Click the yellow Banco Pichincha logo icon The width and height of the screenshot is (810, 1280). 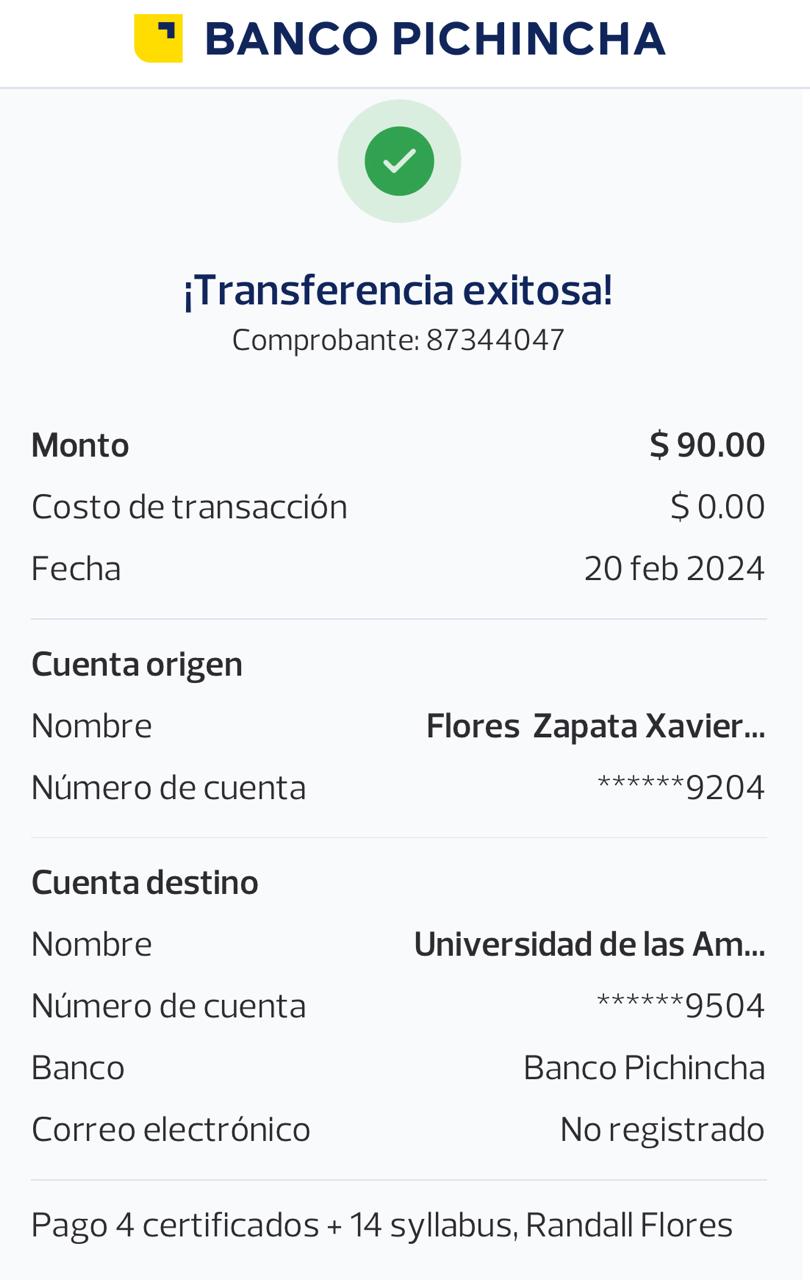tap(158, 39)
